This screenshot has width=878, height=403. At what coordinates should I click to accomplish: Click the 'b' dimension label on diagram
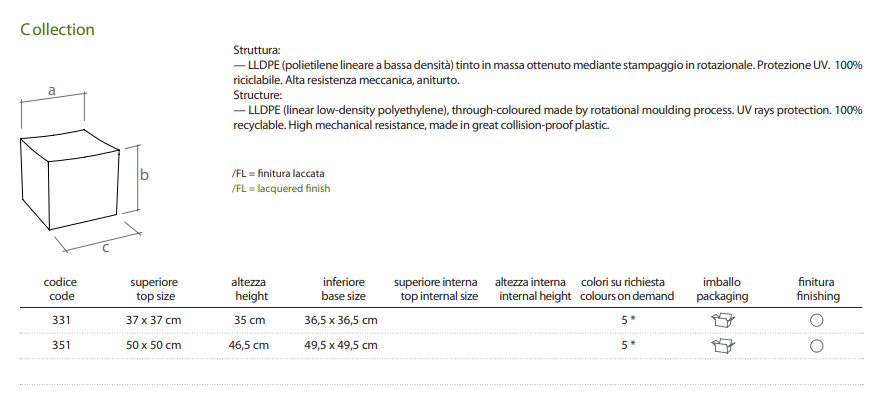click(x=146, y=175)
